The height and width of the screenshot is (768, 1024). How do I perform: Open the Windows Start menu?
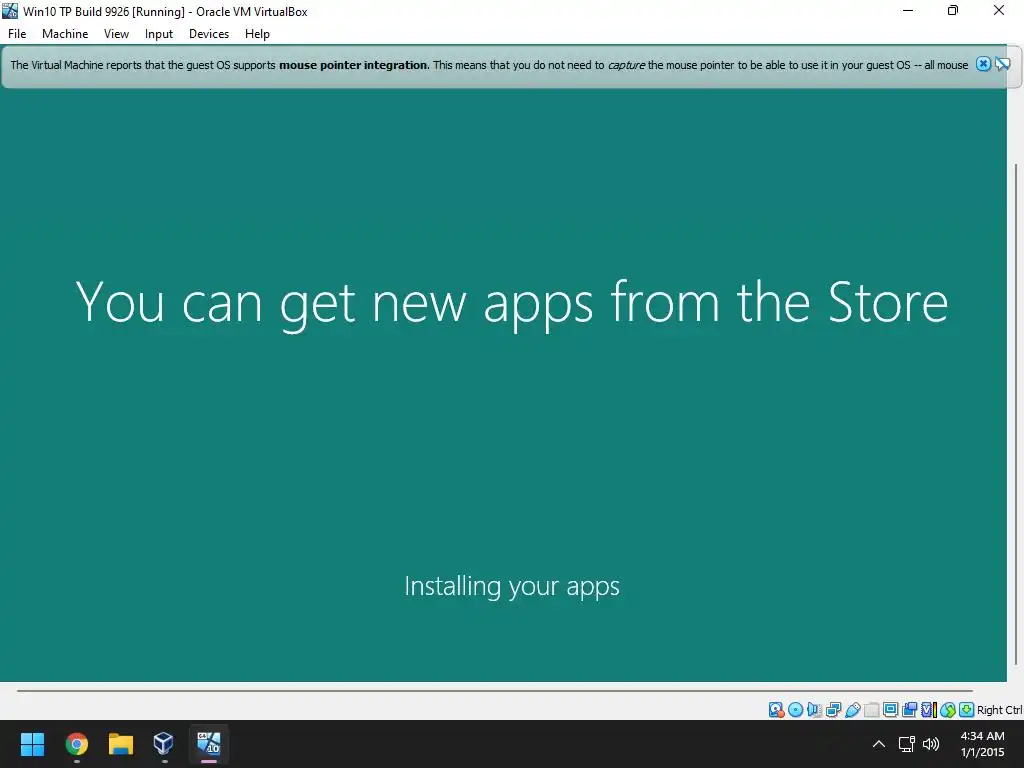32,744
